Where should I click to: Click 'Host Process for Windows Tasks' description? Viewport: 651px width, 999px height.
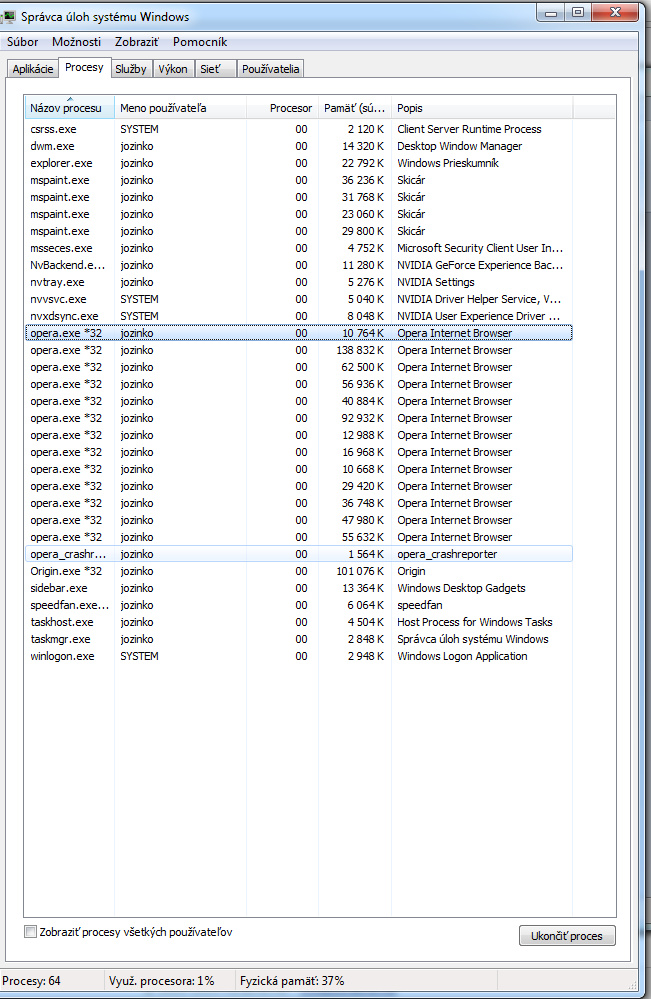coord(475,622)
